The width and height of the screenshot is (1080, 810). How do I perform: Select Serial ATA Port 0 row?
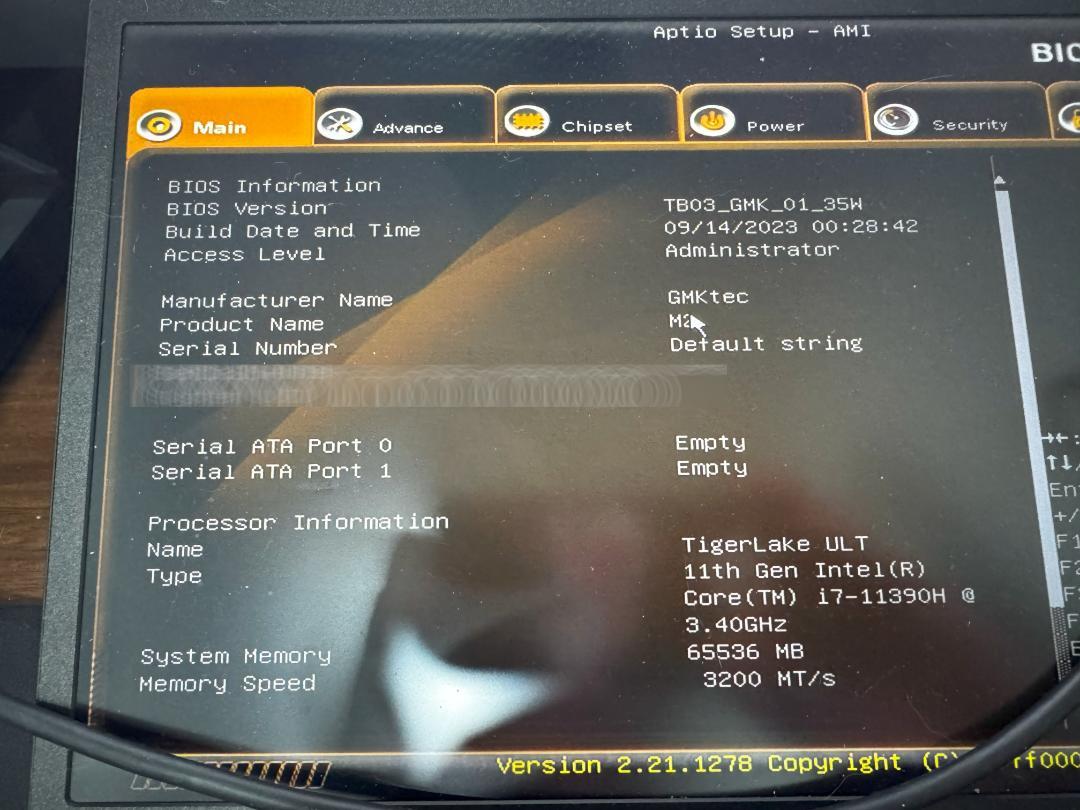tap(272, 446)
